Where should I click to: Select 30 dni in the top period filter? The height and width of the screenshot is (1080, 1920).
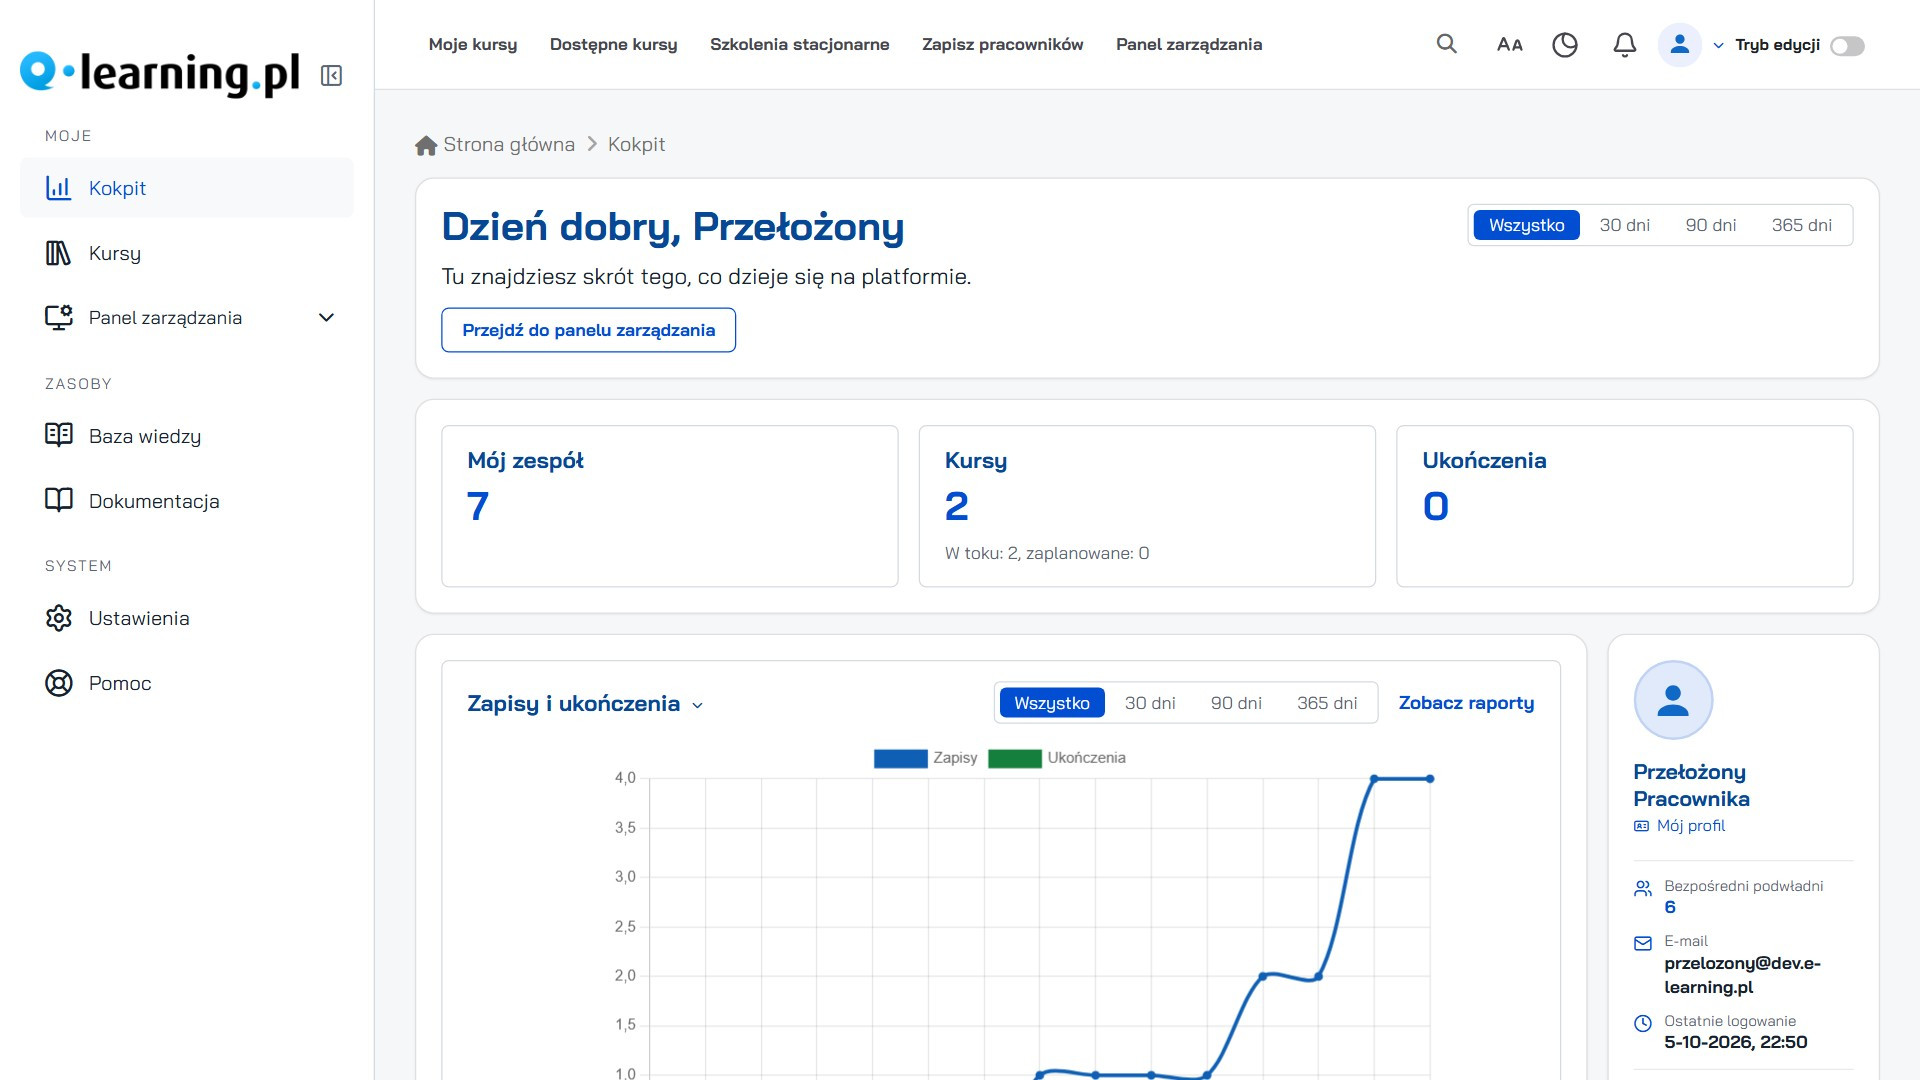click(1624, 225)
